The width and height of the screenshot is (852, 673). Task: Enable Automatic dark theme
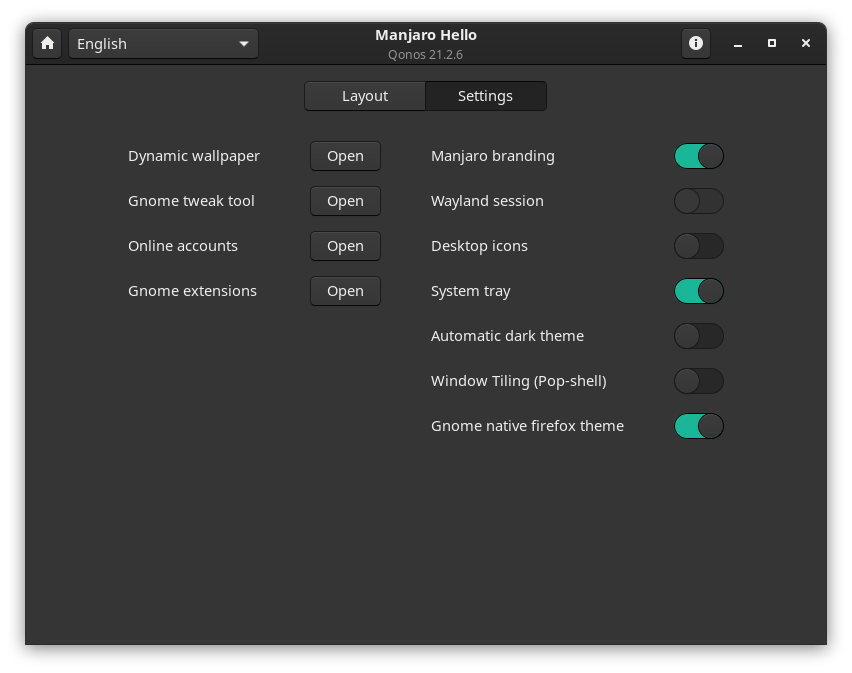click(x=699, y=336)
